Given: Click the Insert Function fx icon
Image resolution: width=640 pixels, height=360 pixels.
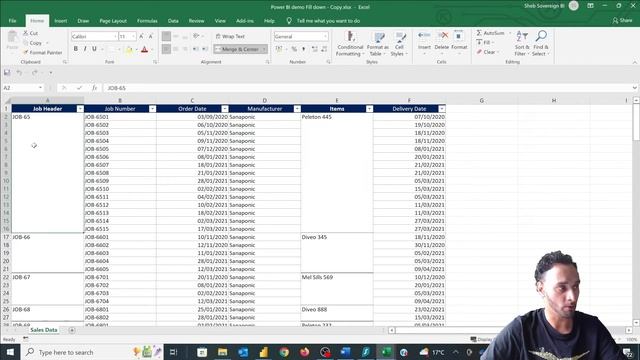Looking at the screenshot, I should click(x=94, y=88).
